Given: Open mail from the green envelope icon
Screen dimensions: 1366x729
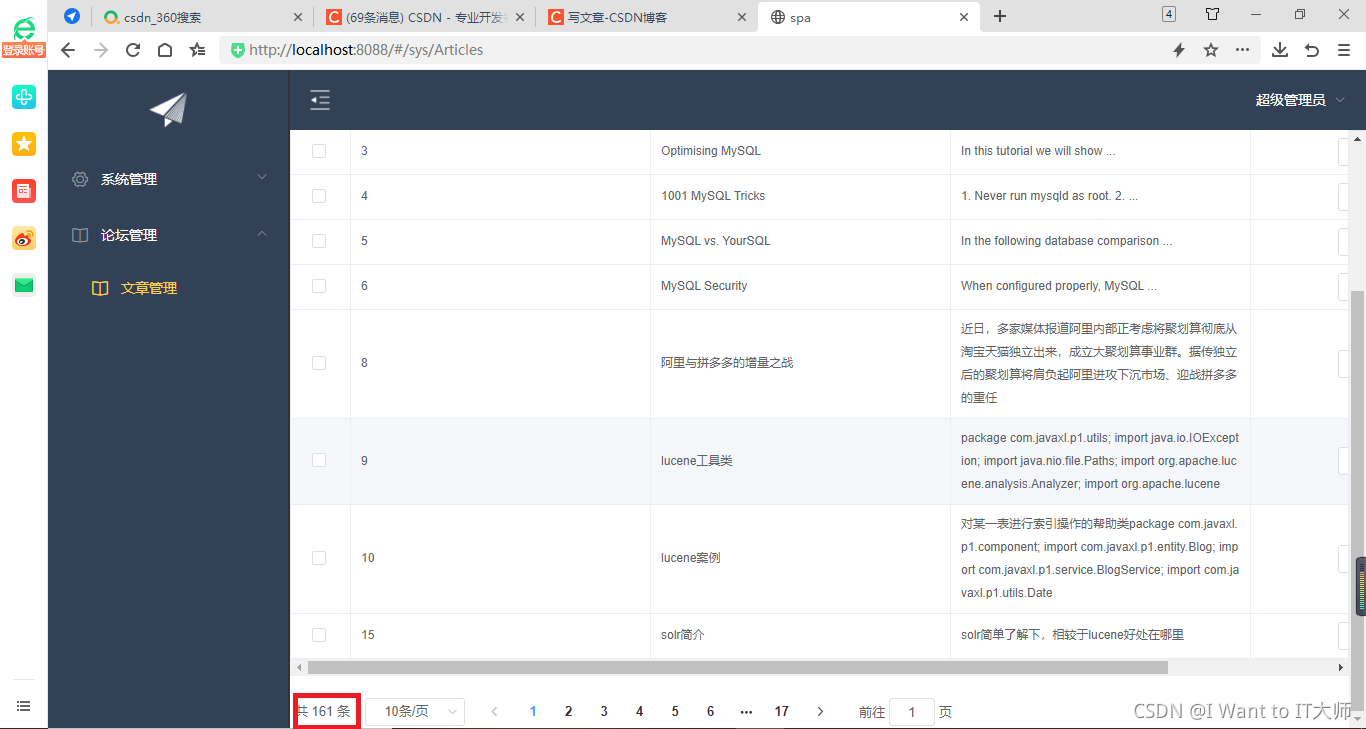Looking at the screenshot, I should 23,285.
